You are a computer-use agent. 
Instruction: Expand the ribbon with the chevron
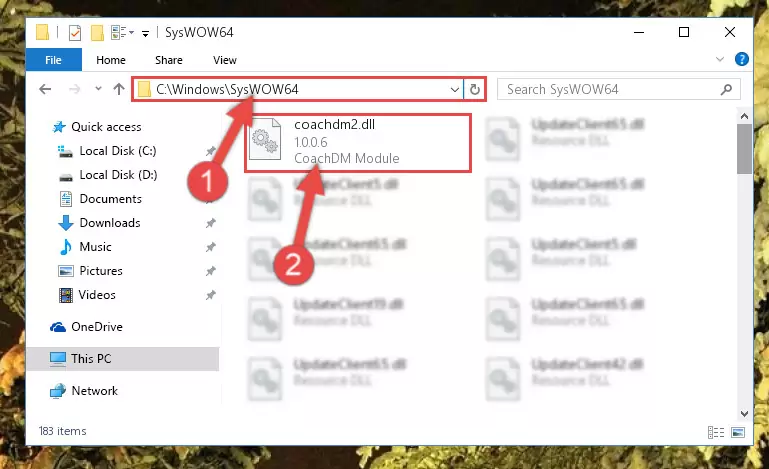[x=719, y=59]
